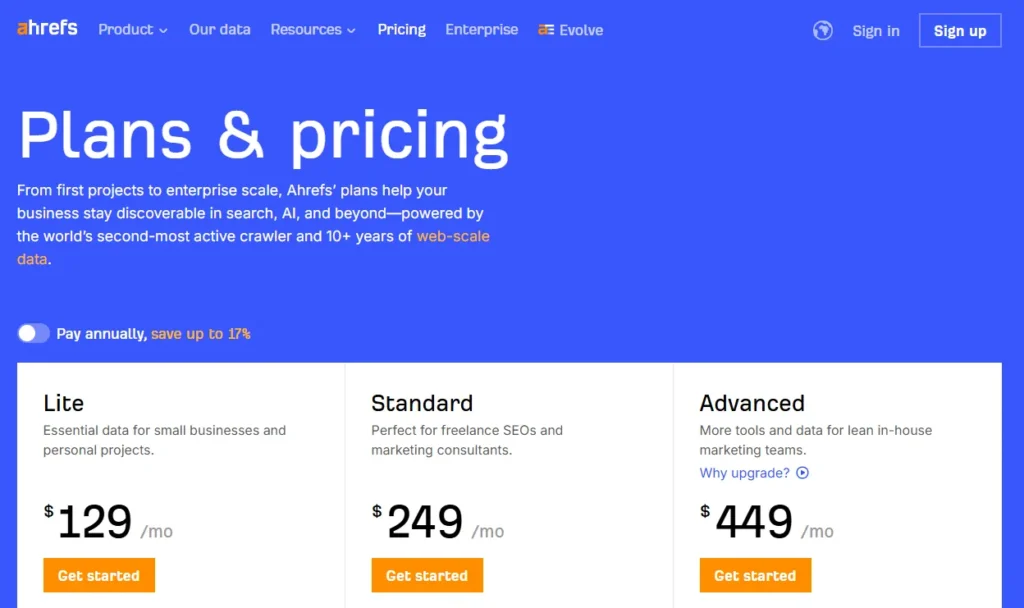Get started with the Advanced plan

pos(755,575)
